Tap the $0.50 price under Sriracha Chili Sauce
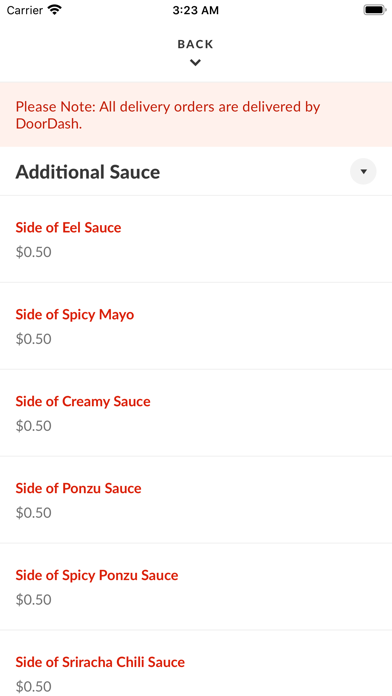Screen dimensions: 392x696 [34, 687]
